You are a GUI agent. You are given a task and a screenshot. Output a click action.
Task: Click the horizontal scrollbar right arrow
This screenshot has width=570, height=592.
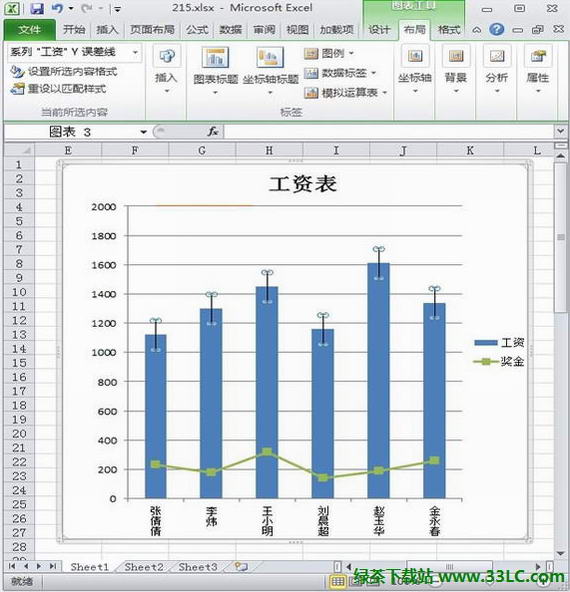pyautogui.click(x=539, y=566)
